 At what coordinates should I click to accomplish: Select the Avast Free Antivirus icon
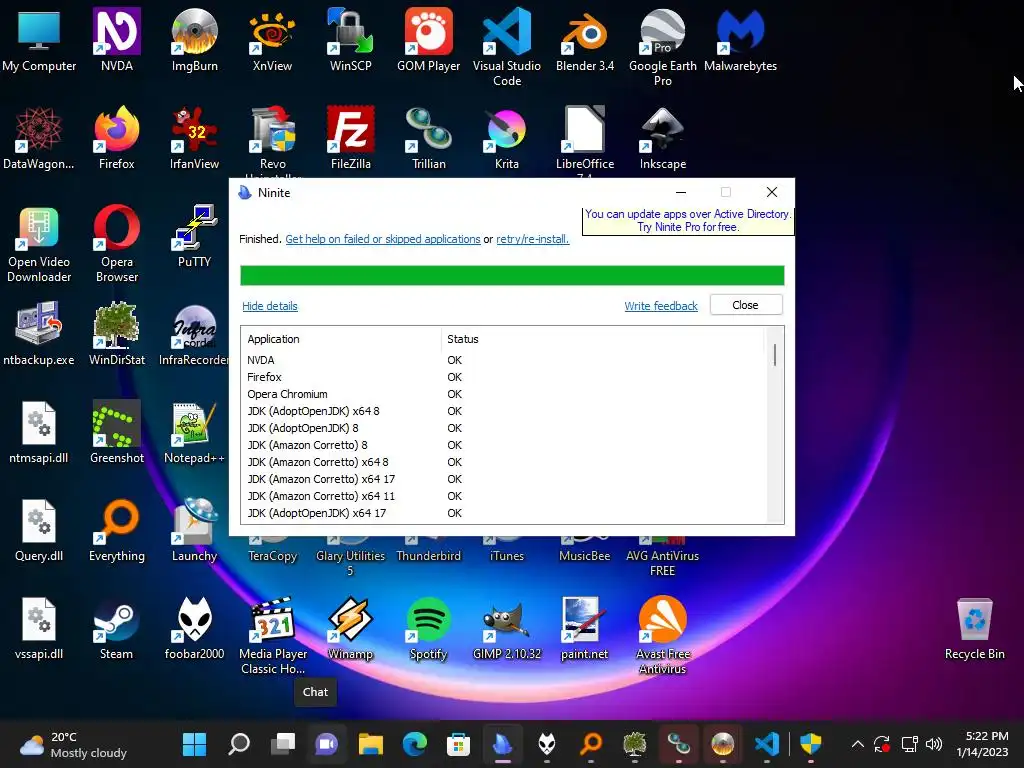point(663,635)
